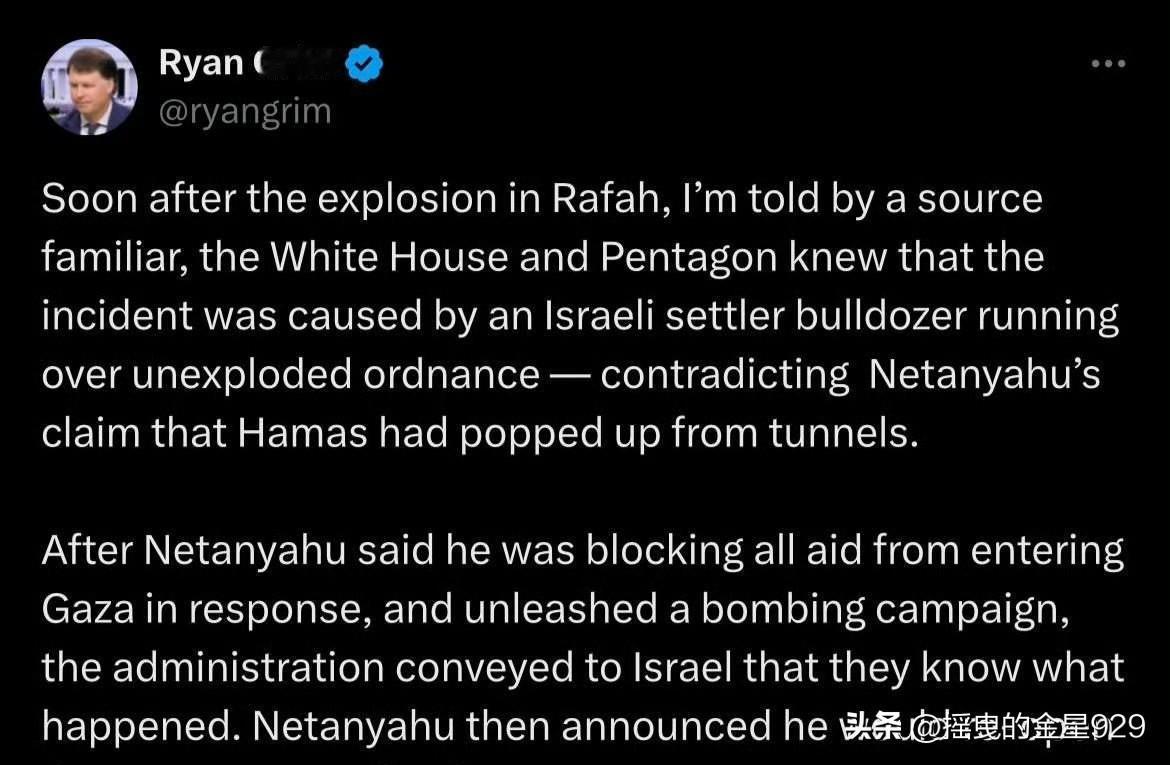Open the more options three-dot menu
Viewport: 1170px width, 765px height.
(1108, 65)
